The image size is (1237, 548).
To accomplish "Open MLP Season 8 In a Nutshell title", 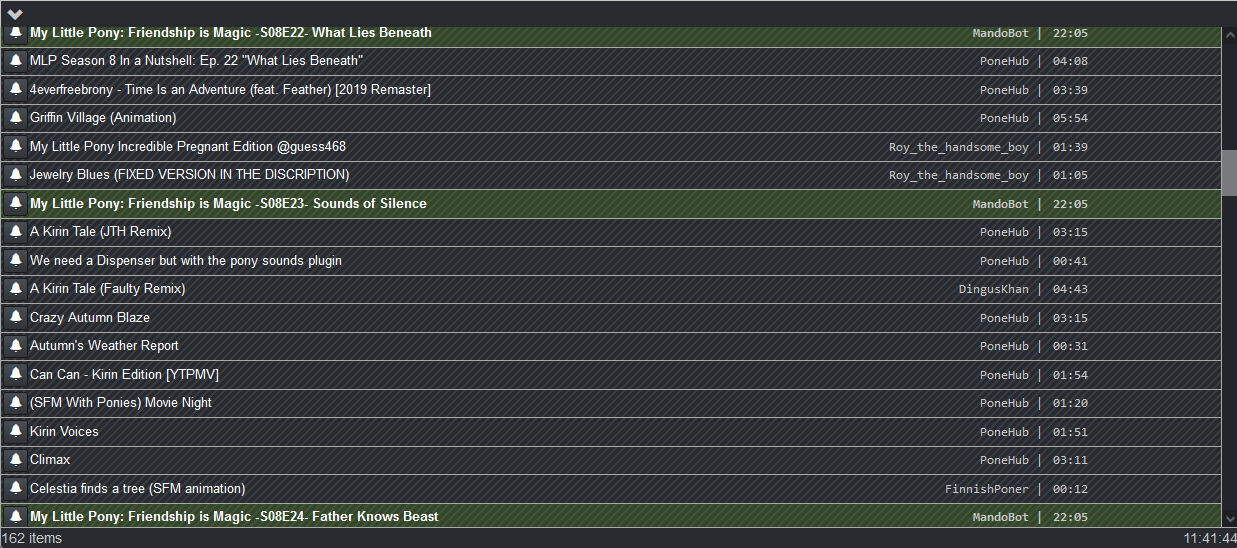I will coord(196,60).
